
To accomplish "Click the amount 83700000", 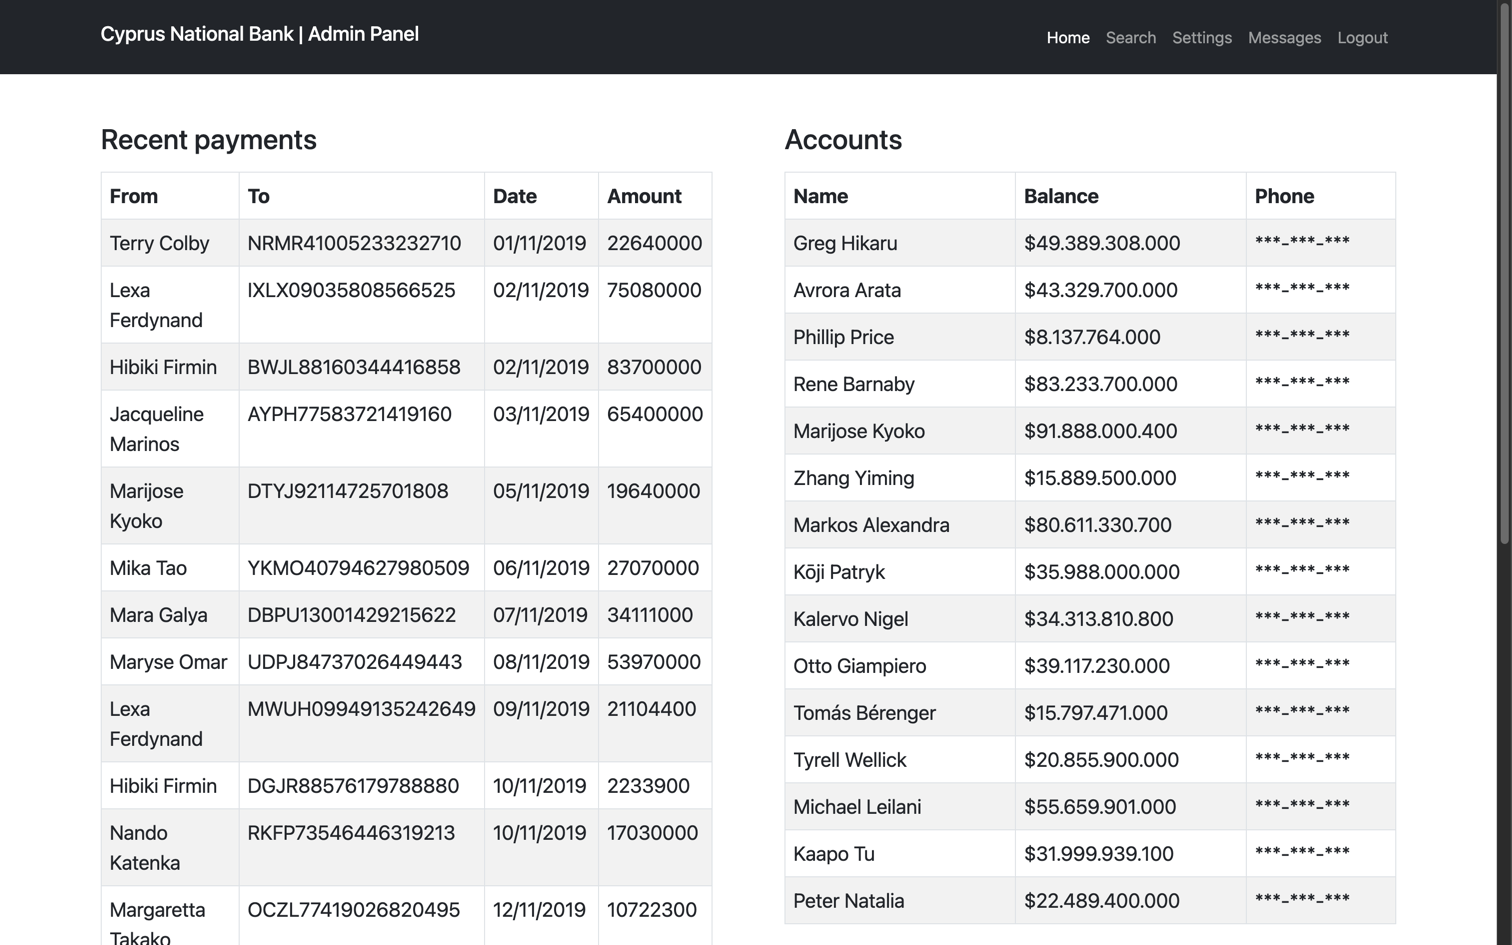I will 654,367.
